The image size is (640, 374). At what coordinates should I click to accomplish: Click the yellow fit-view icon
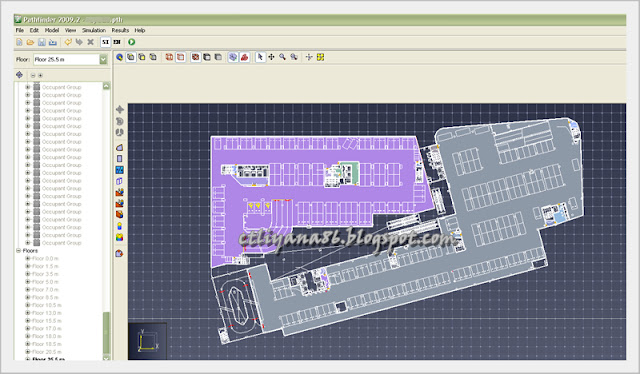(x=320, y=57)
